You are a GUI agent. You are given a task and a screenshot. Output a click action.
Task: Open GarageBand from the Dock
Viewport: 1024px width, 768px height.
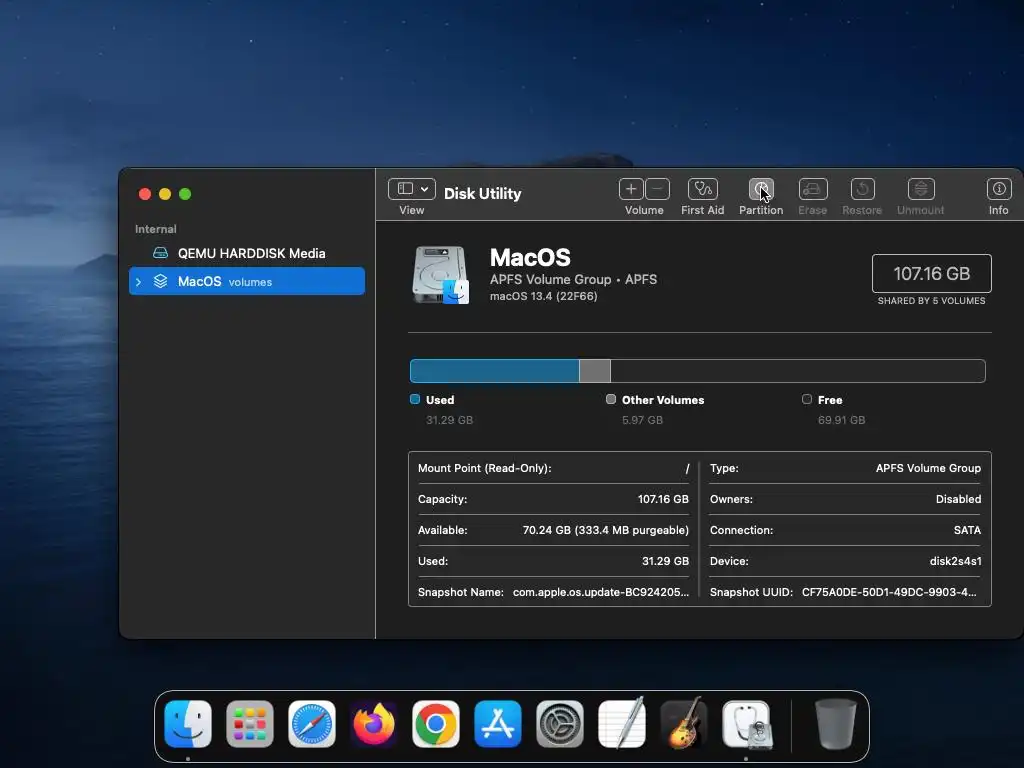[684, 723]
